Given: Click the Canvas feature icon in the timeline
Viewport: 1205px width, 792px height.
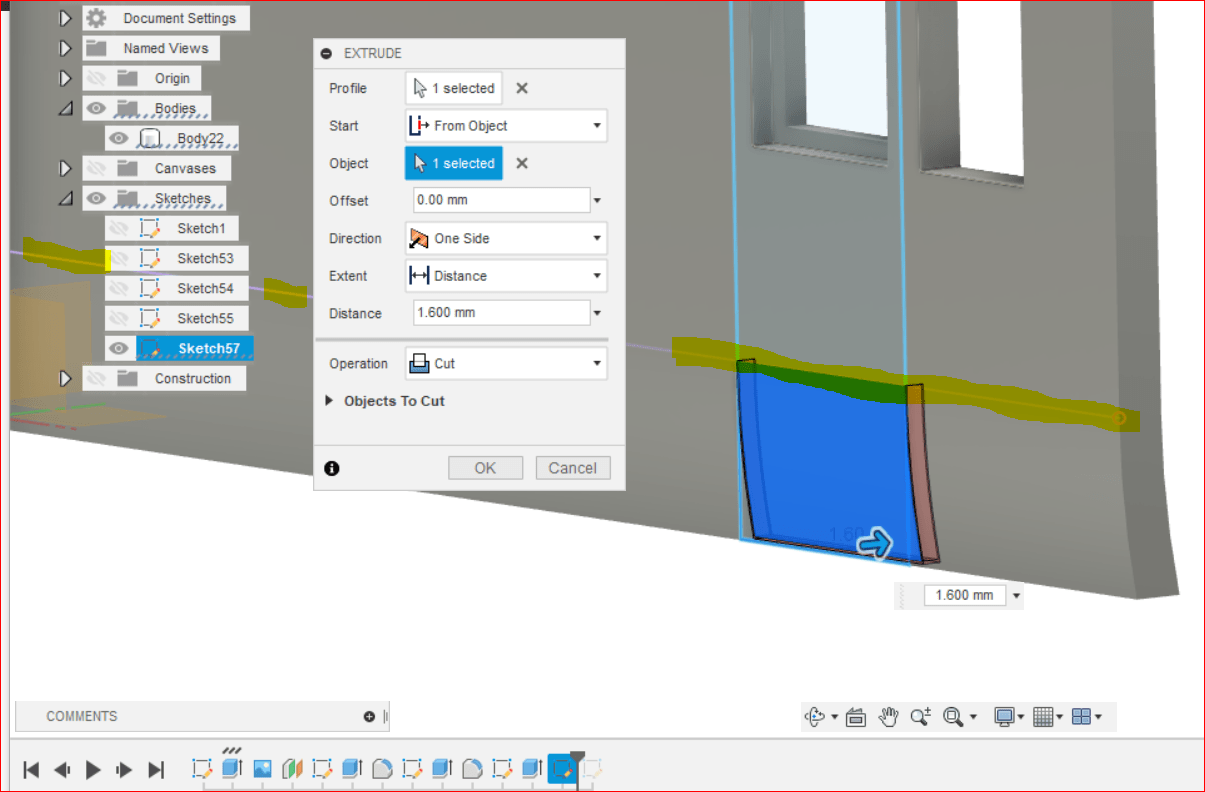Looking at the screenshot, I should (262, 768).
